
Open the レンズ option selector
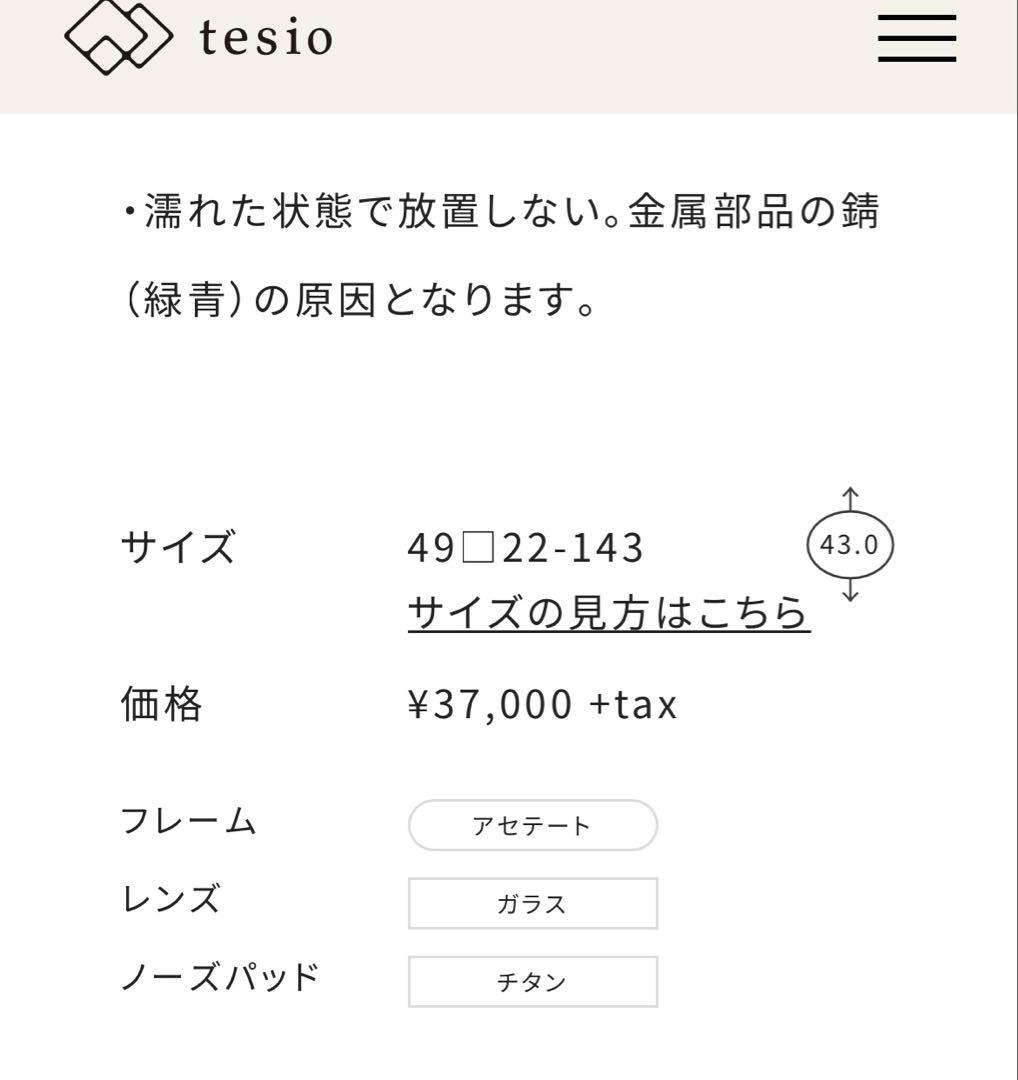point(531,902)
